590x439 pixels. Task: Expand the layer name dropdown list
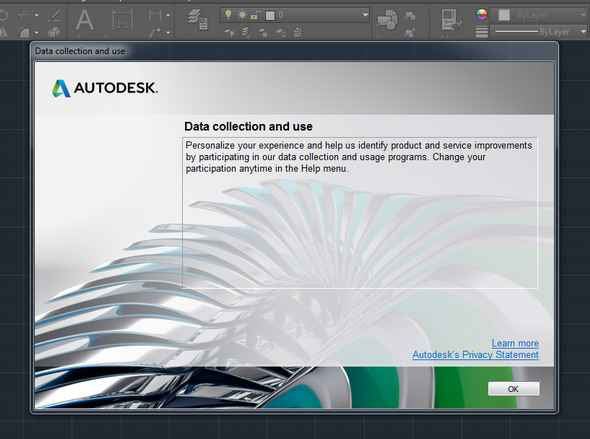365,15
